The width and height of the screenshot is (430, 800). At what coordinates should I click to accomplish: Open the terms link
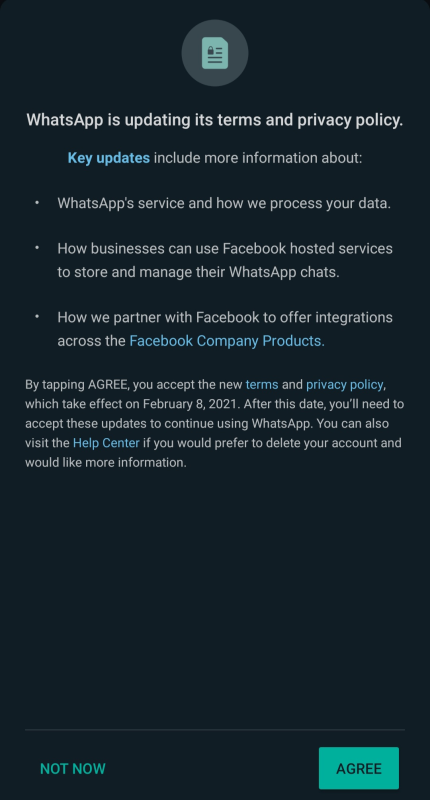coord(262,385)
